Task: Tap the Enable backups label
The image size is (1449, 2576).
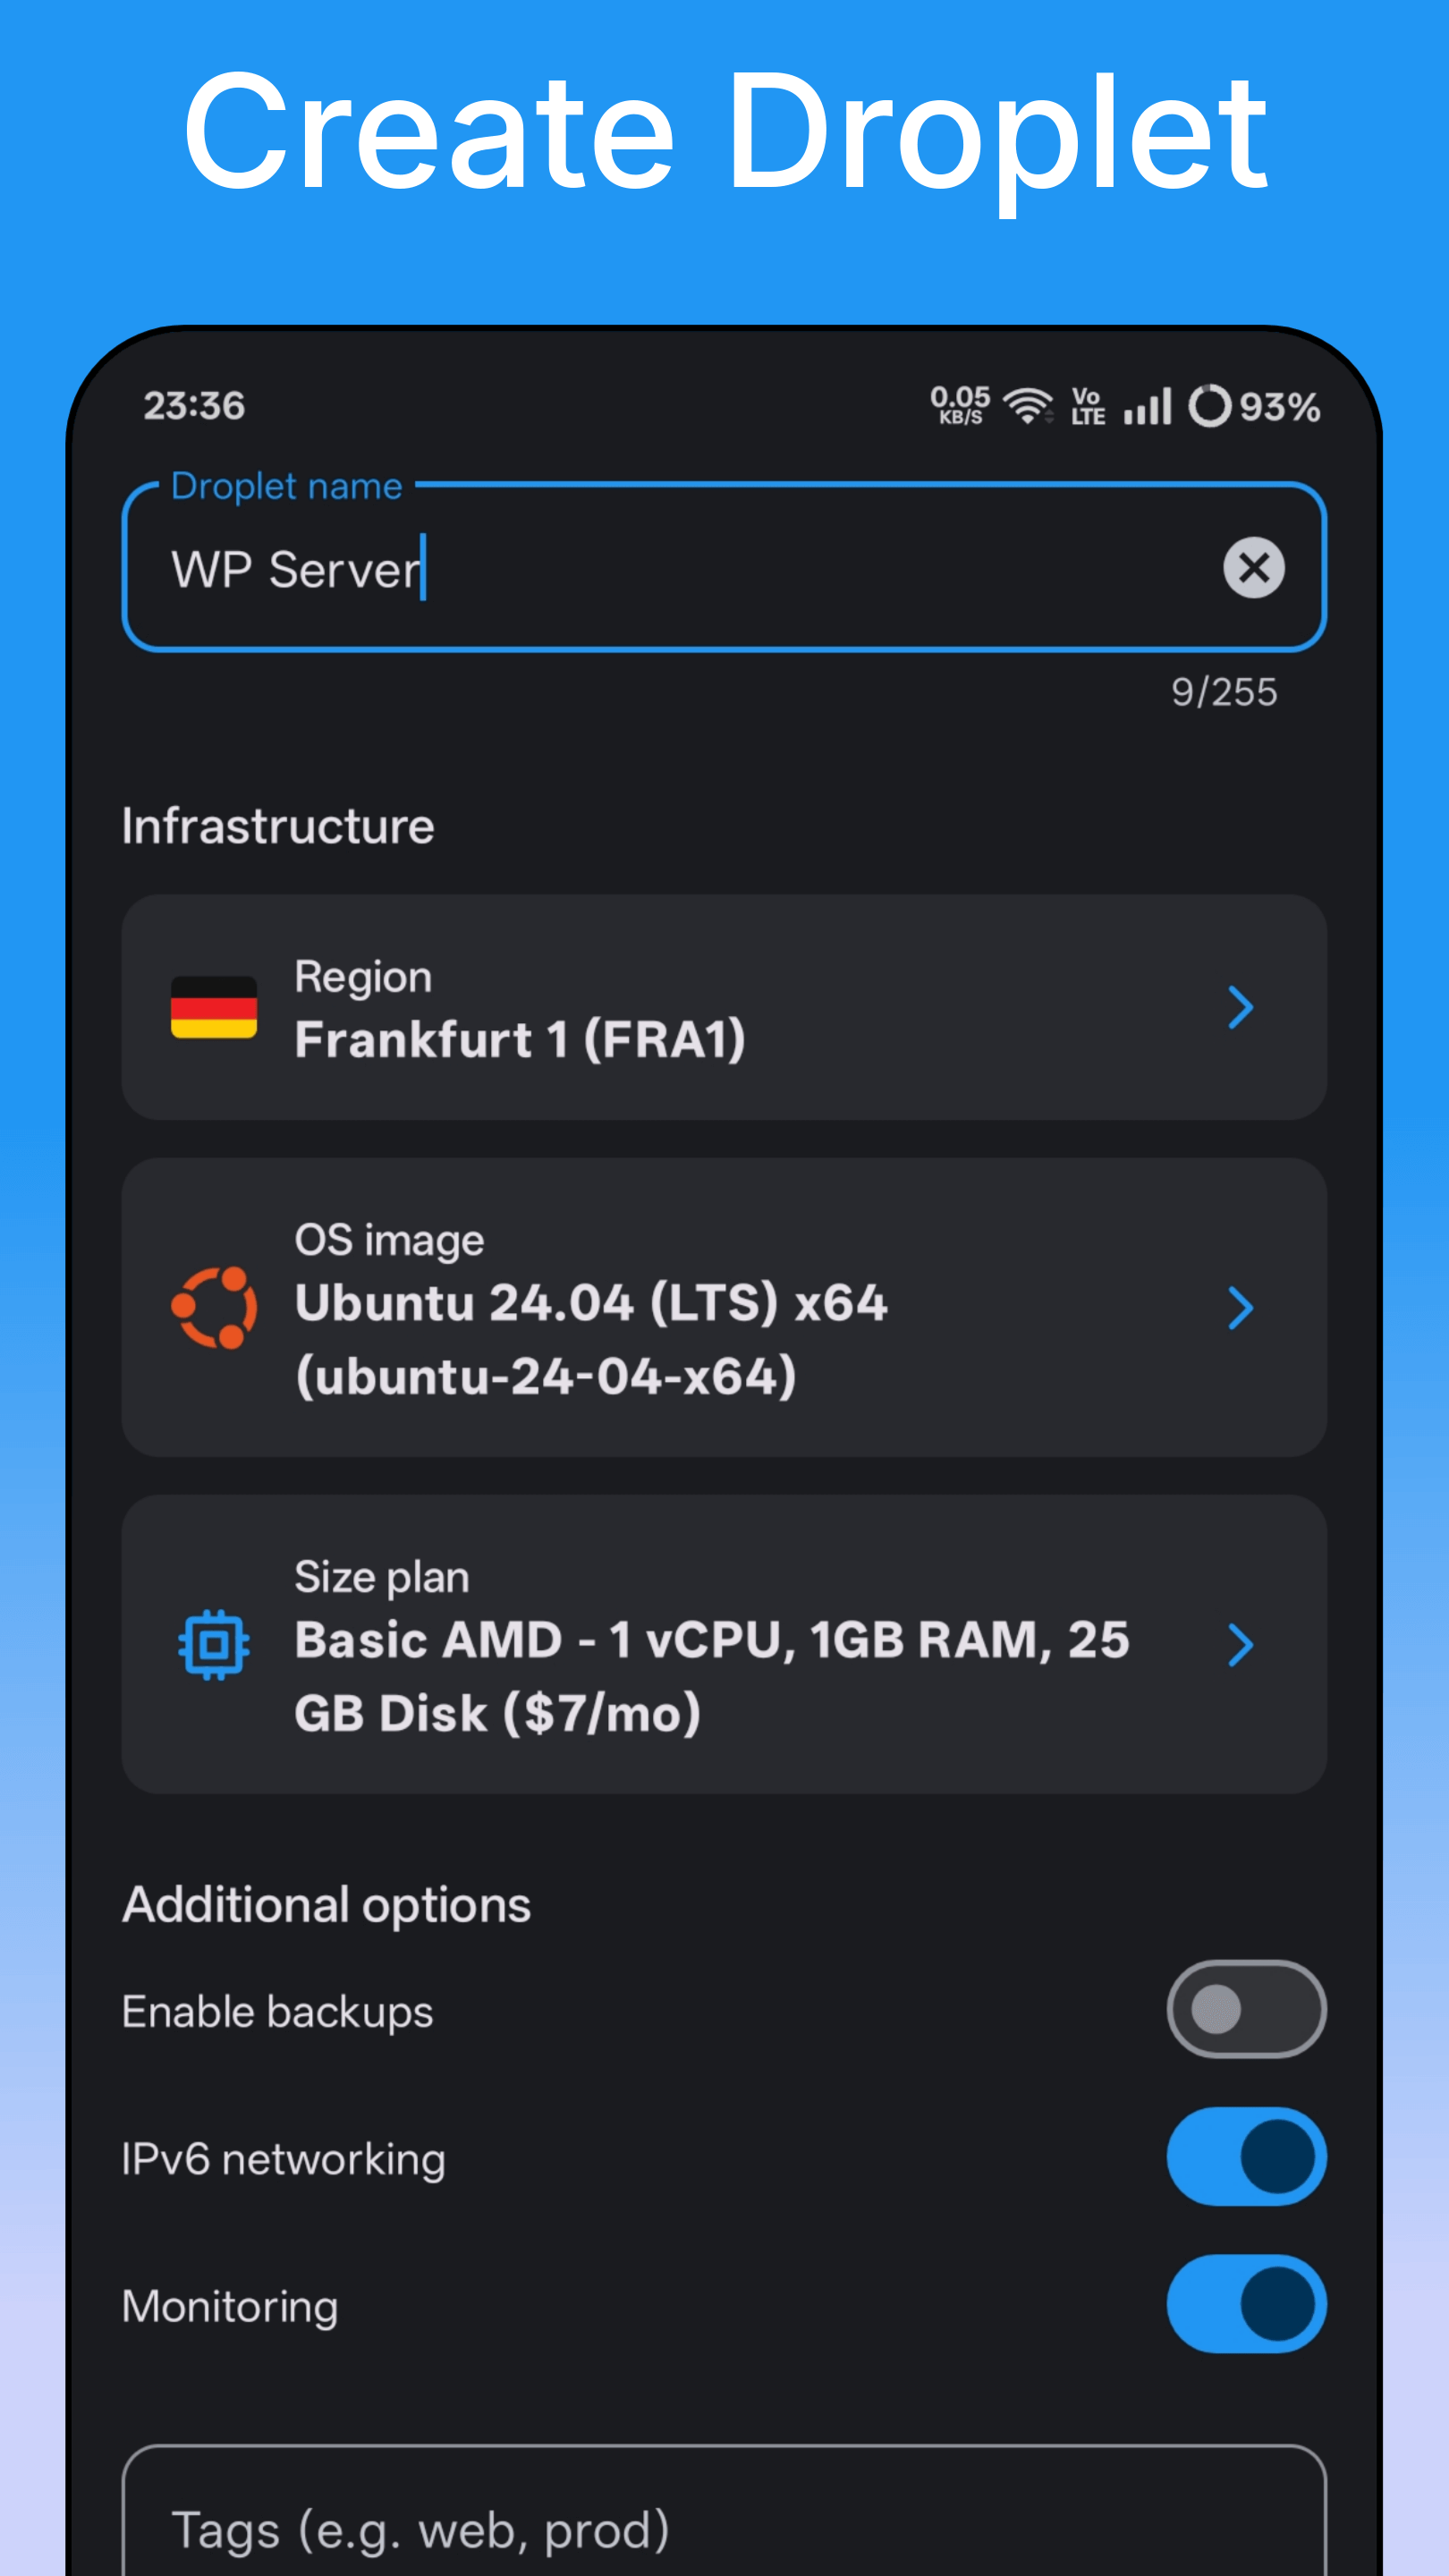Action: click(x=278, y=2011)
